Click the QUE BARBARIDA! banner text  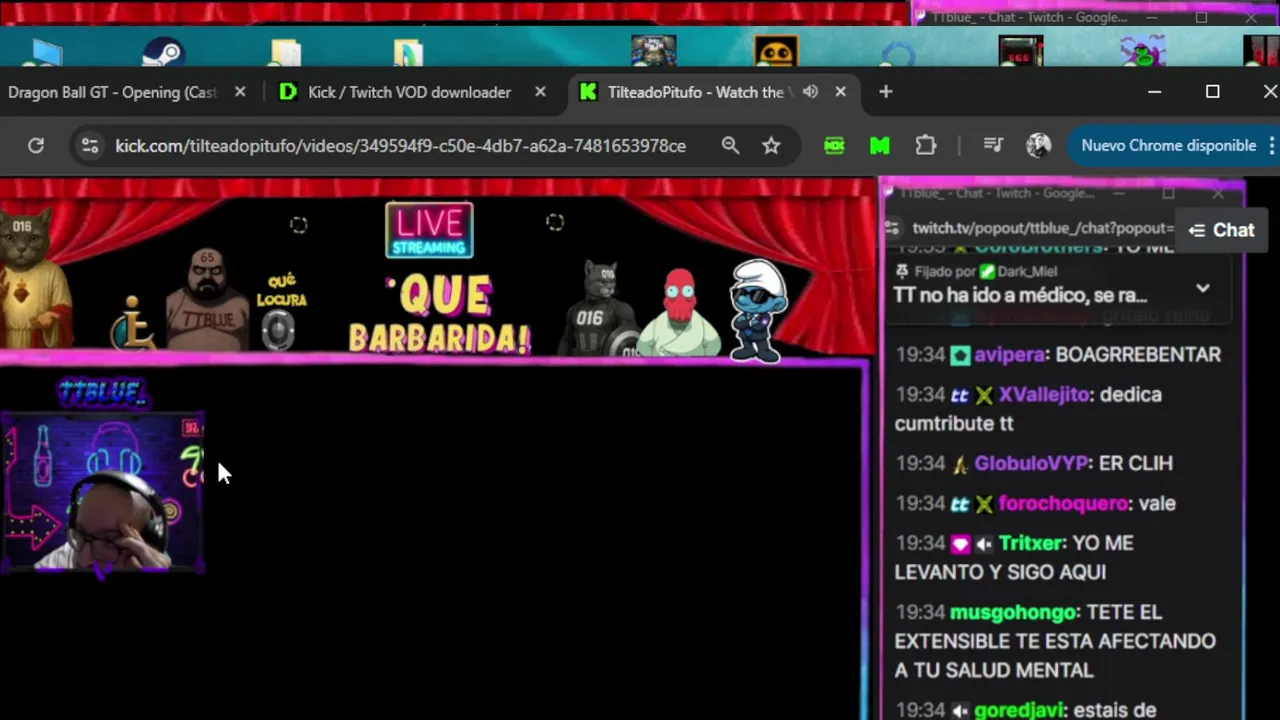coord(440,315)
